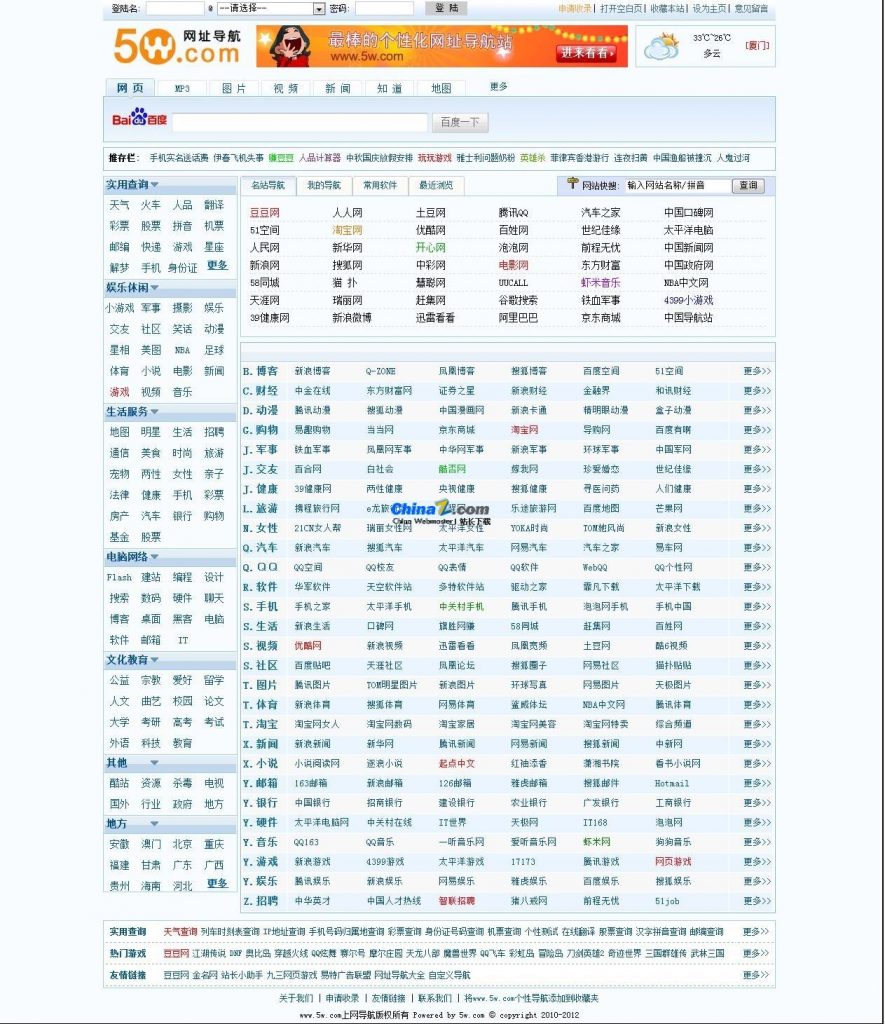Click the 百度一下 search button
The width and height of the screenshot is (885, 1024).
point(460,122)
